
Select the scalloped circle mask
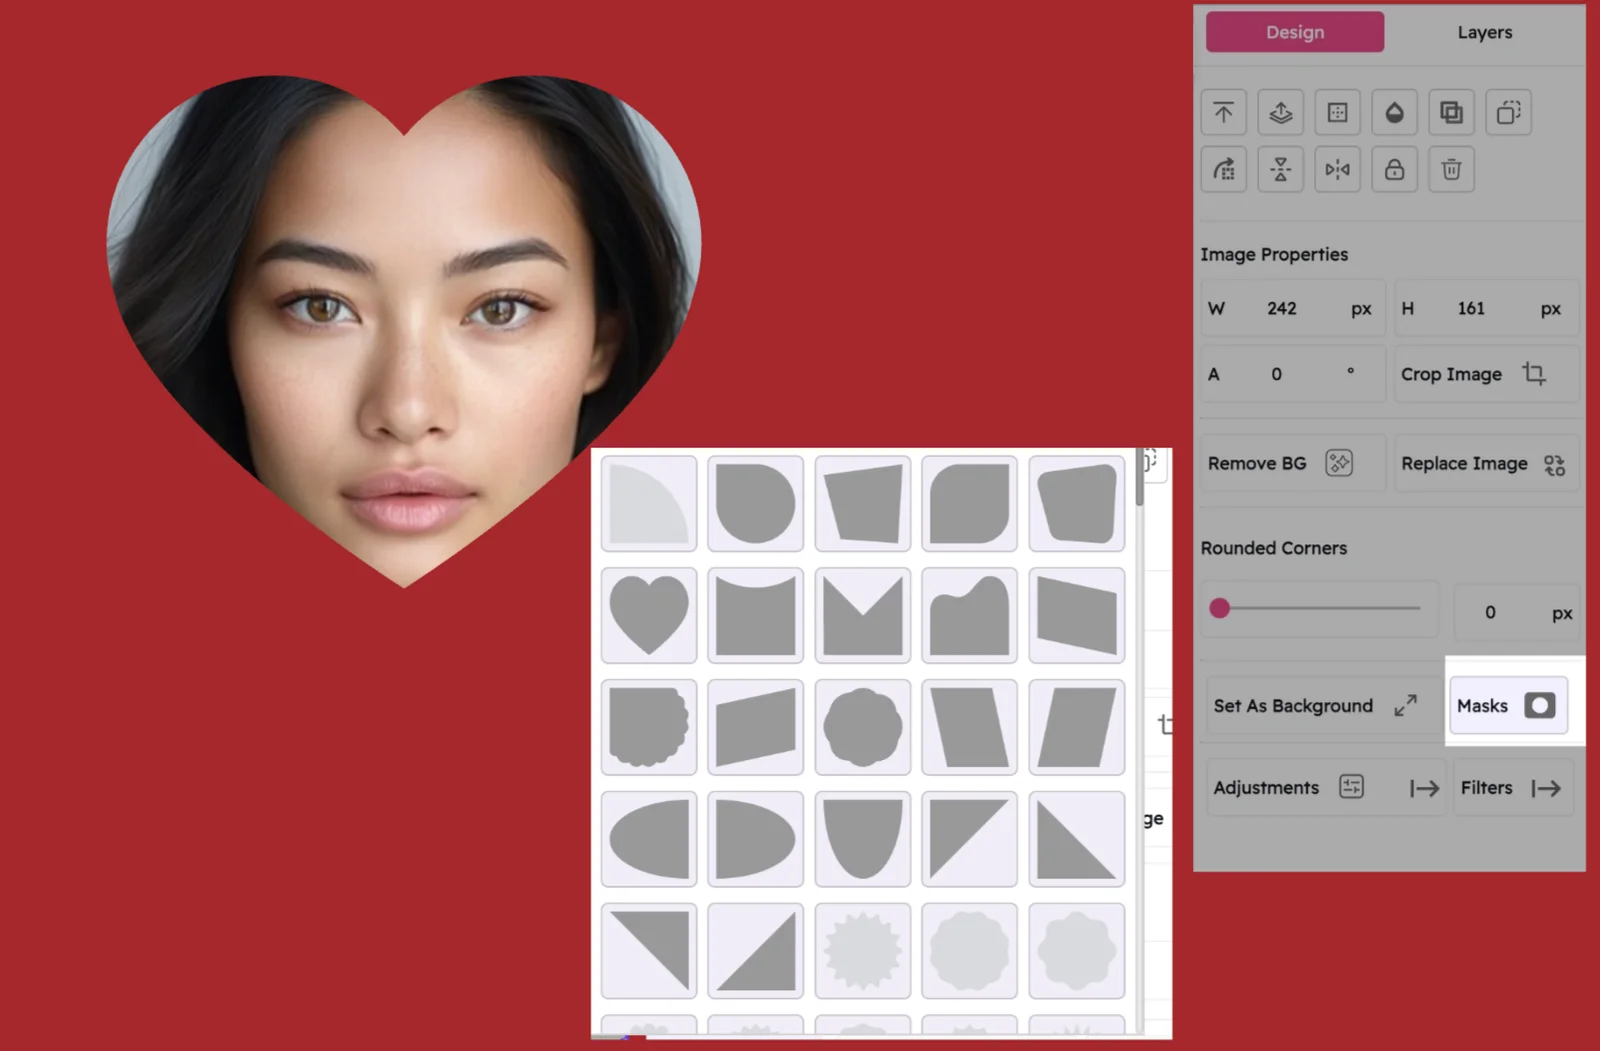tap(862, 727)
